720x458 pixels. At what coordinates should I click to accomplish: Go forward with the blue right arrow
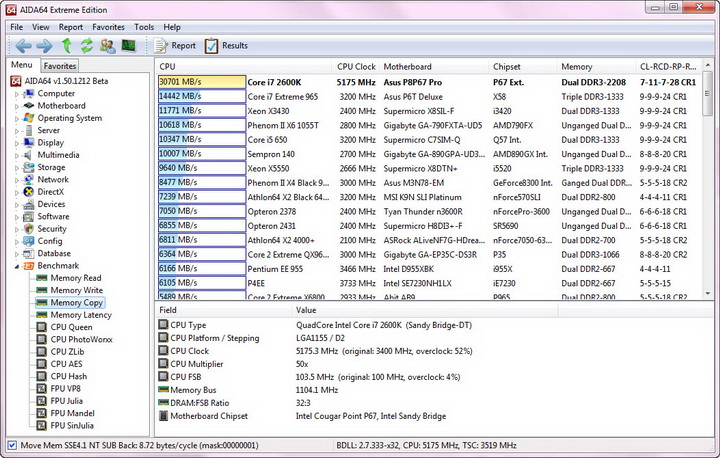tap(44, 45)
